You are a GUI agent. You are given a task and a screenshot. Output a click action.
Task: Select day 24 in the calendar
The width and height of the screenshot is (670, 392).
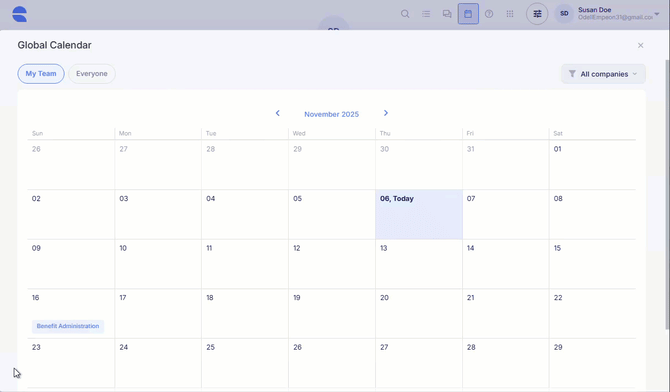click(x=158, y=363)
